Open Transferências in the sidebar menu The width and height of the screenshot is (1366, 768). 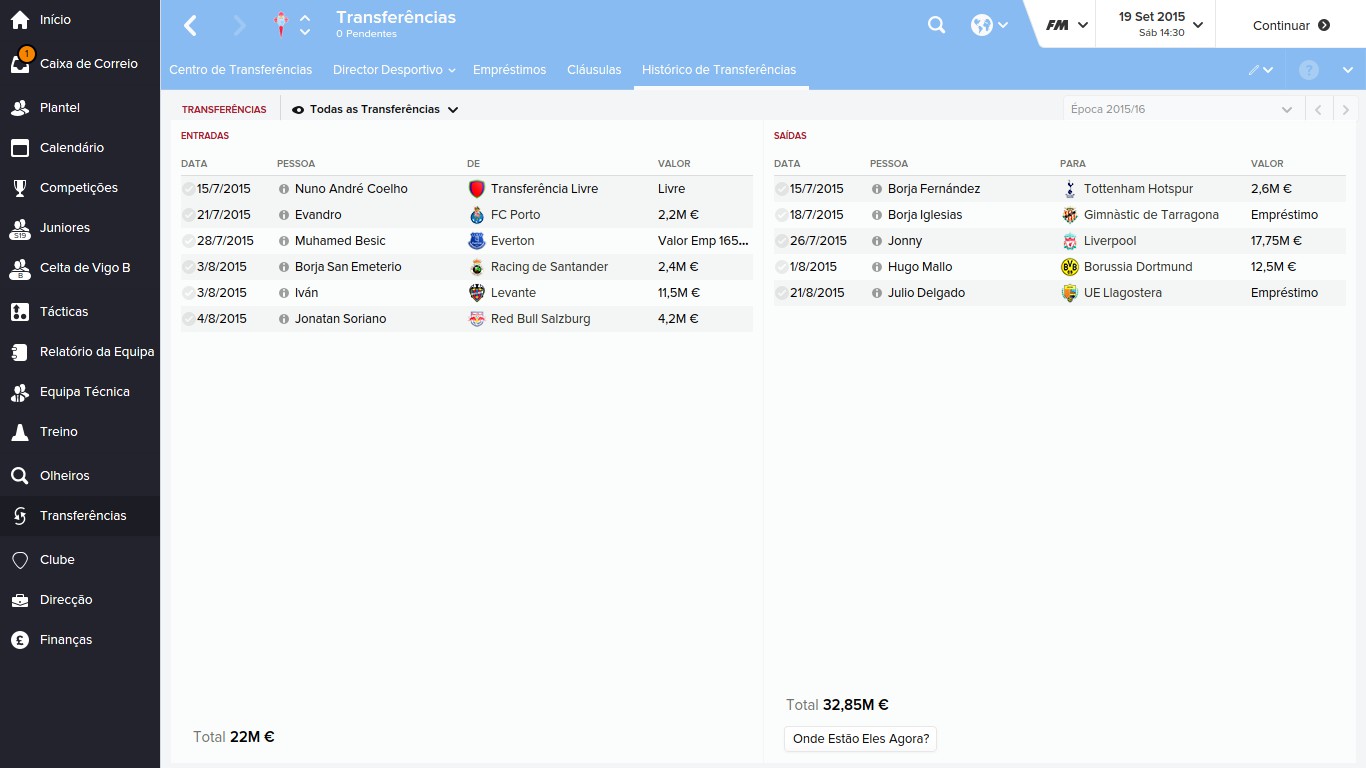pyautogui.click(x=80, y=516)
